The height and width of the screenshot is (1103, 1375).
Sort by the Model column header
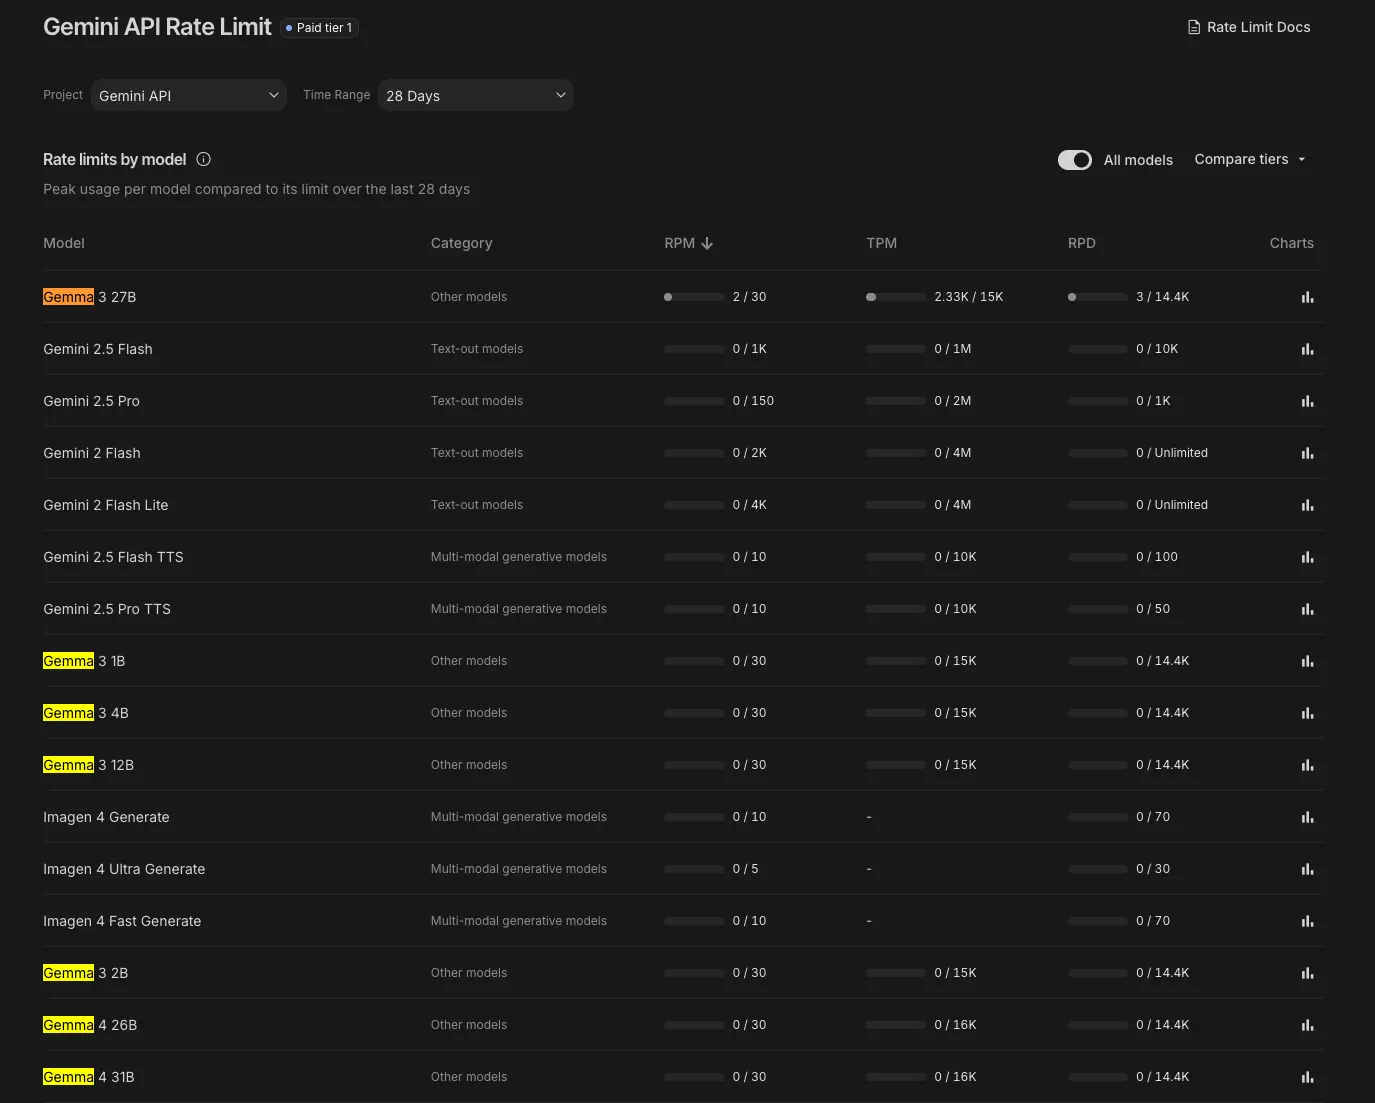pyautogui.click(x=64, y=243)
